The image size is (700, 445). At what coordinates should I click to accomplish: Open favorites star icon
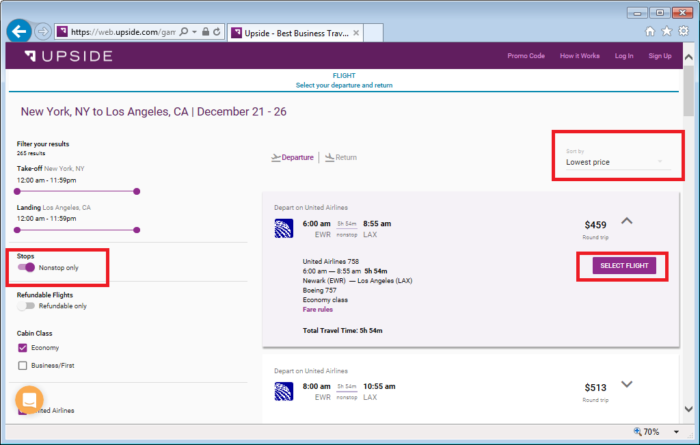[667, 31]
